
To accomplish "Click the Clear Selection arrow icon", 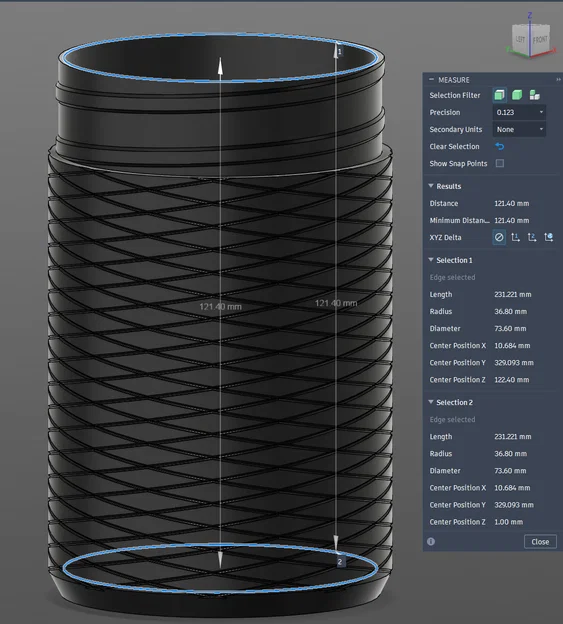I will (499, 146).
